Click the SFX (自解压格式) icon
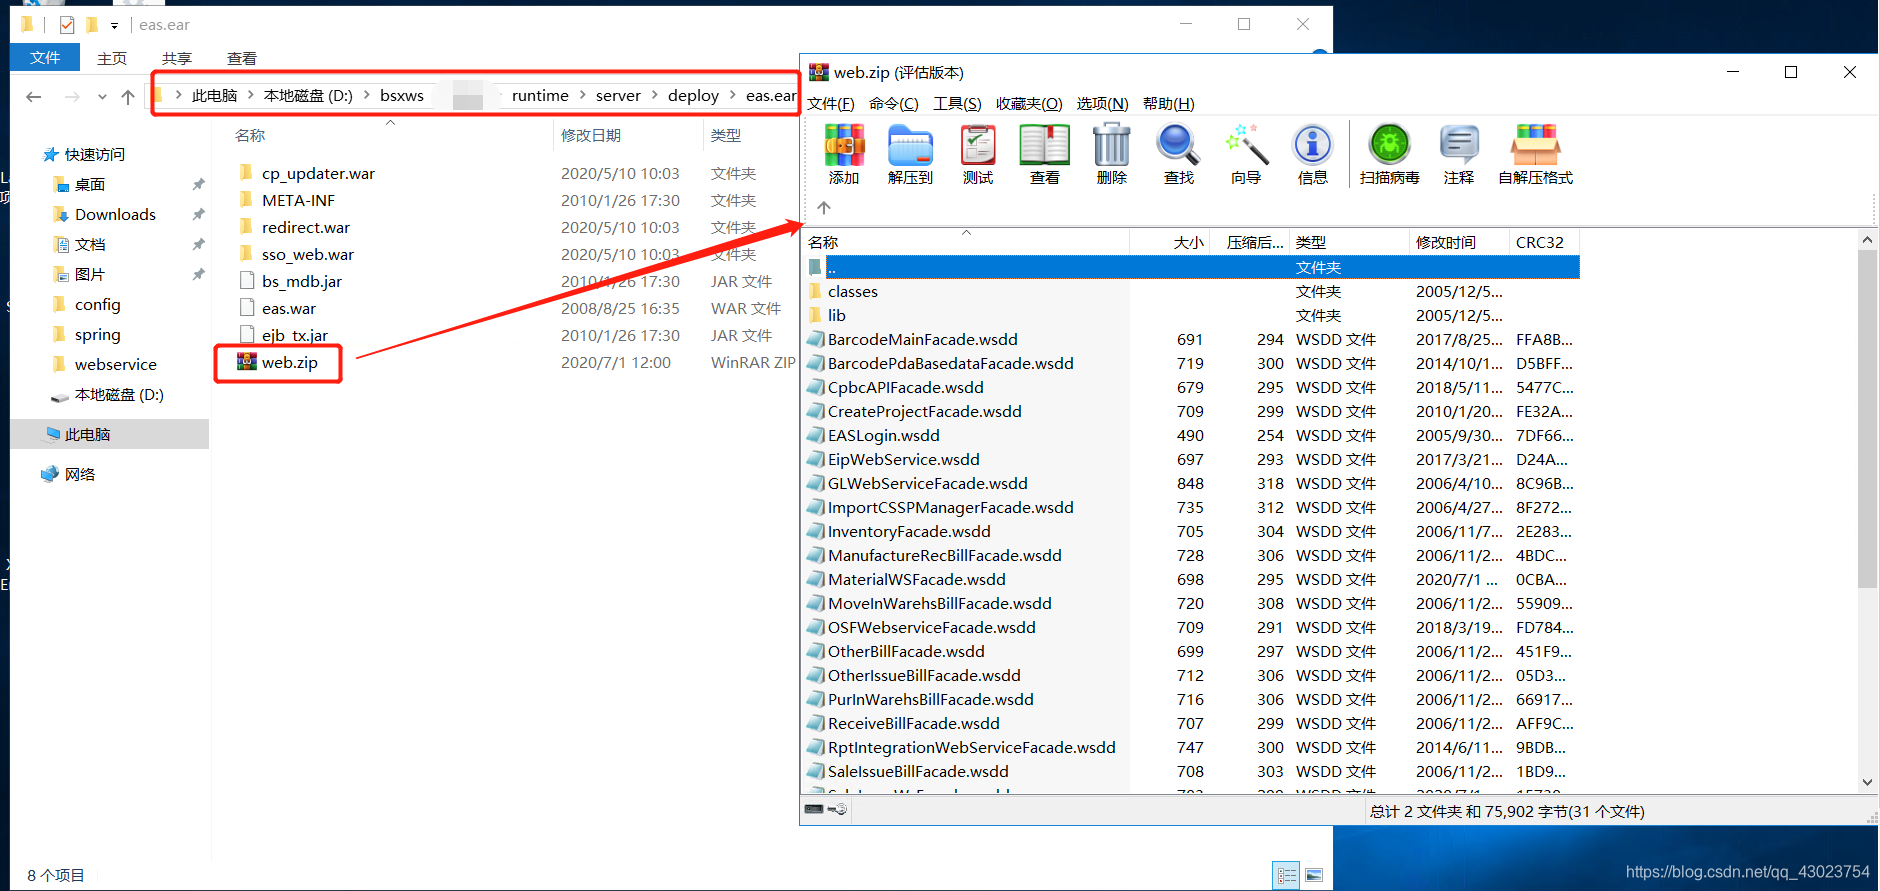The image size is (1880, 891). [x=1536, y=154]
